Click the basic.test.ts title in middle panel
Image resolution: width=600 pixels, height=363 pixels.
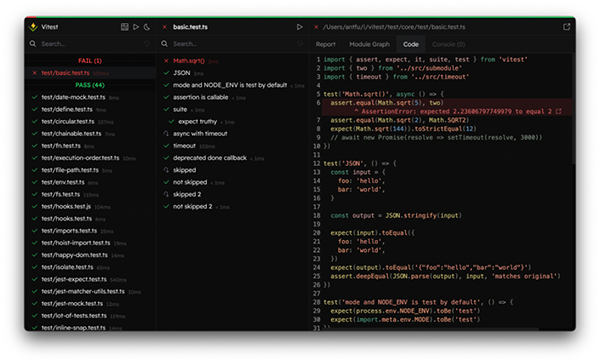tap(190, 27)
